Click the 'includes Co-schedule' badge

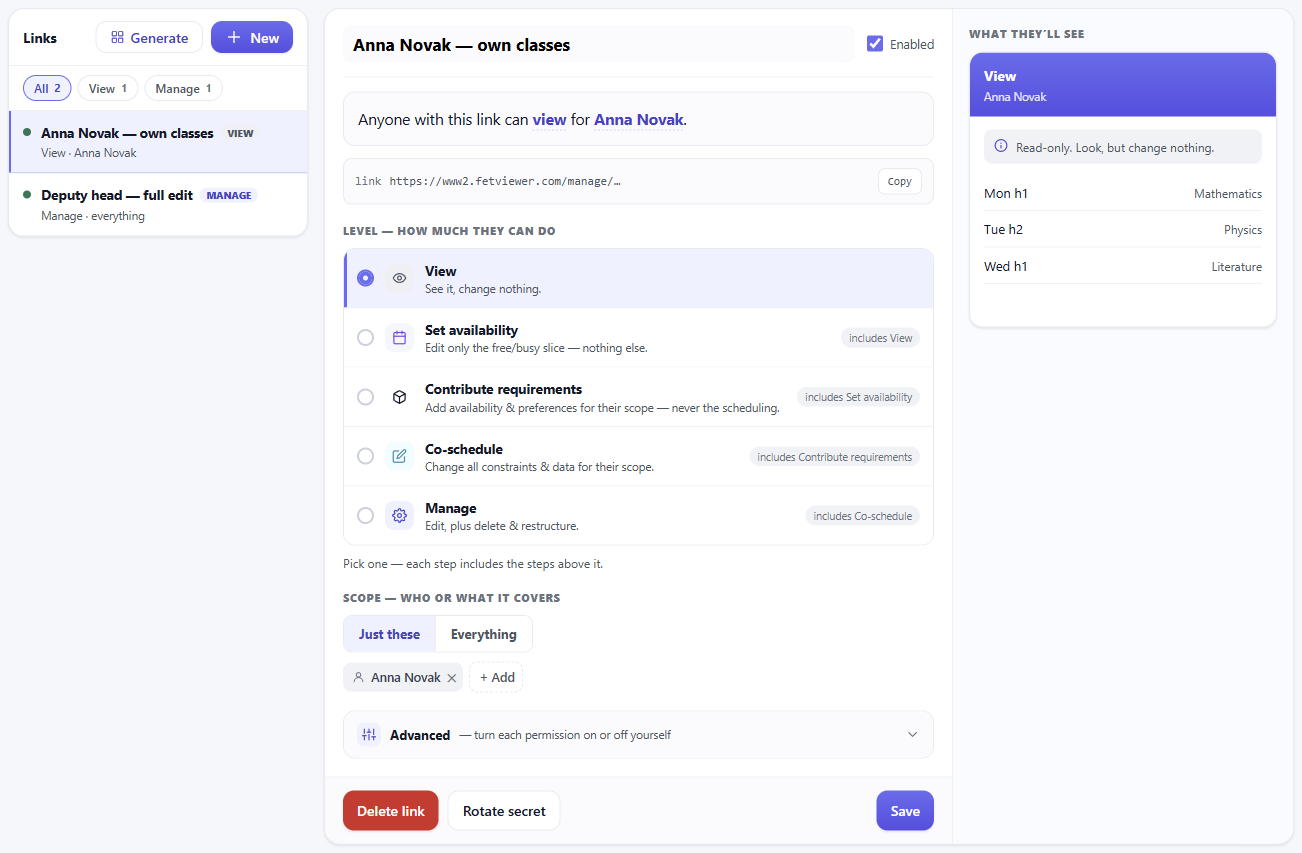[863, 516]
